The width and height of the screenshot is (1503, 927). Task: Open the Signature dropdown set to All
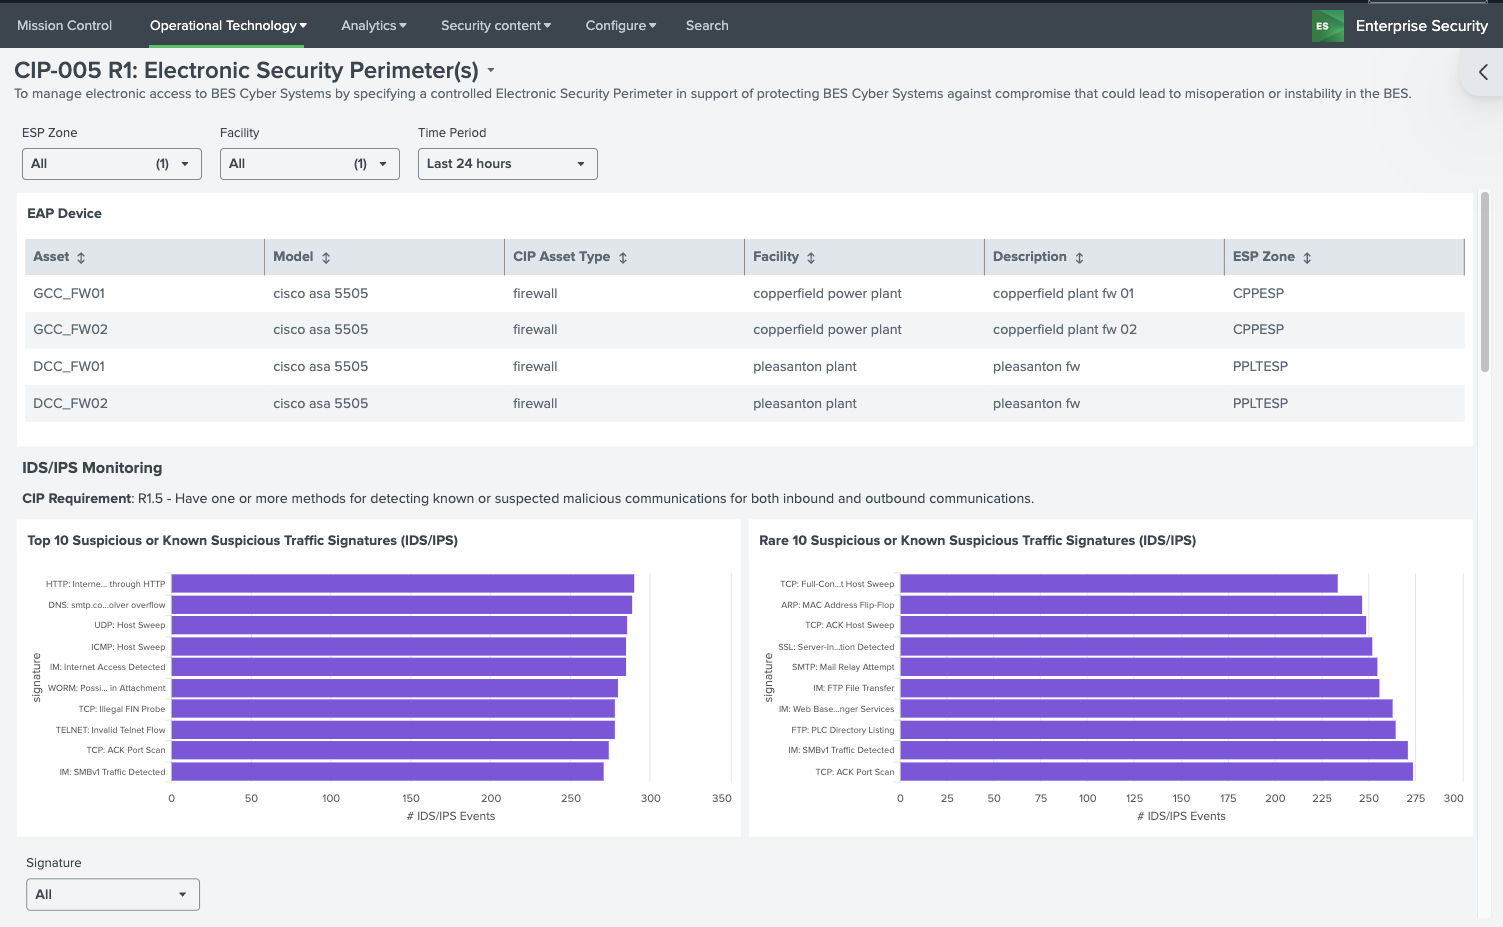coord(113,894)
